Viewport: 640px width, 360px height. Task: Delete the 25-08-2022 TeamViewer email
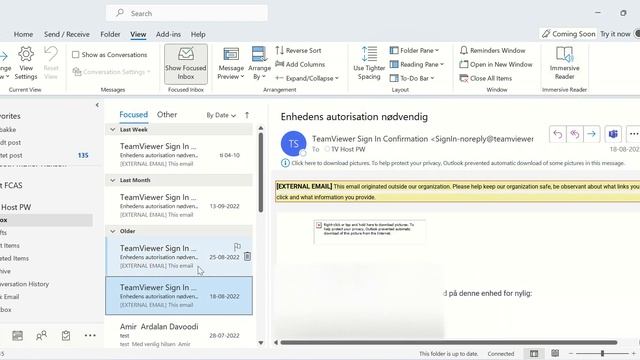pyautogui.click(x=247, y=256)
